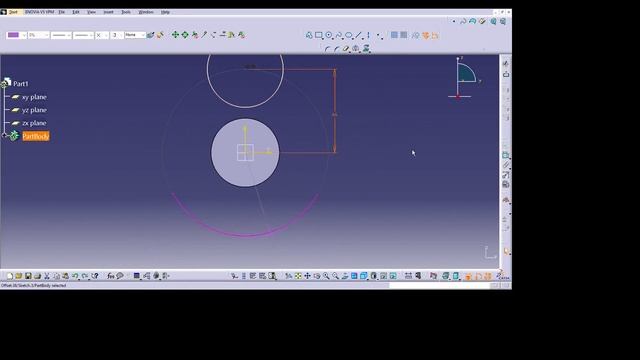Click the Corner fillet tool

click(327, 49)
